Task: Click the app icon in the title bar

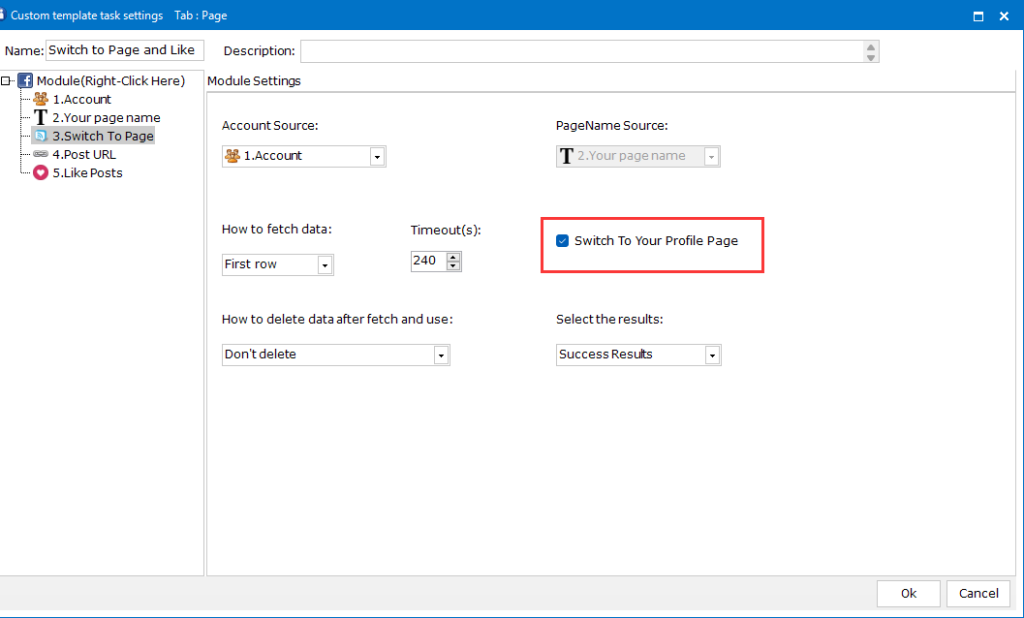Action: click(2, 15)
